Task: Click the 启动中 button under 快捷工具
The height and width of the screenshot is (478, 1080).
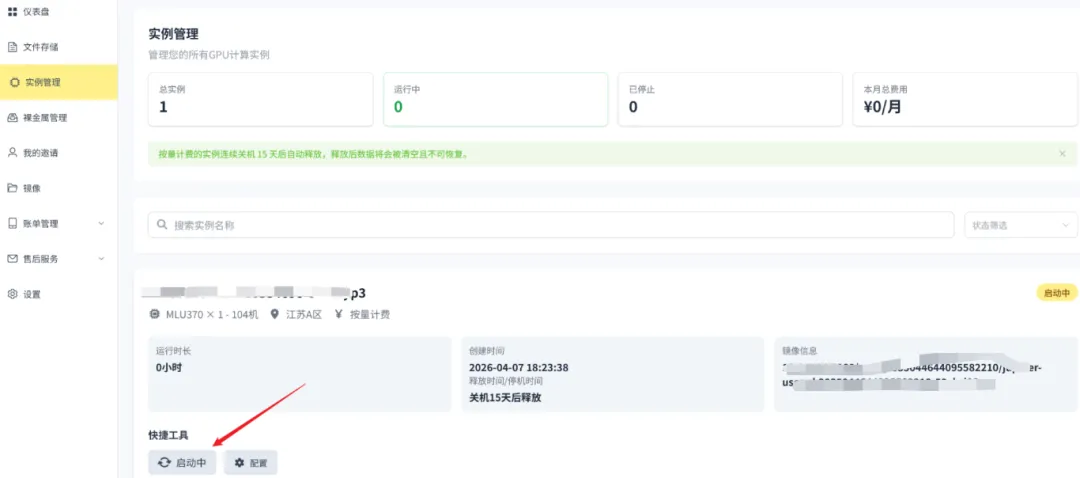Action: click(182, 463)
